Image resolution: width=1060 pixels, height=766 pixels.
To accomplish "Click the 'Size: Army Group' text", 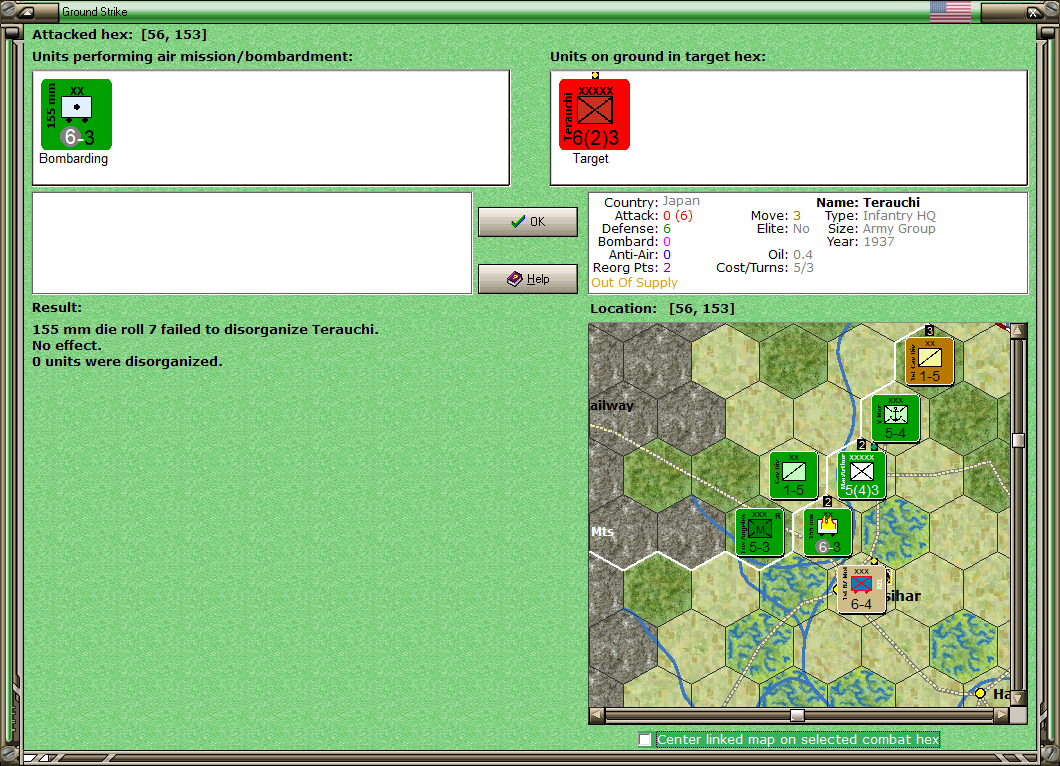I will coord(882,229).
